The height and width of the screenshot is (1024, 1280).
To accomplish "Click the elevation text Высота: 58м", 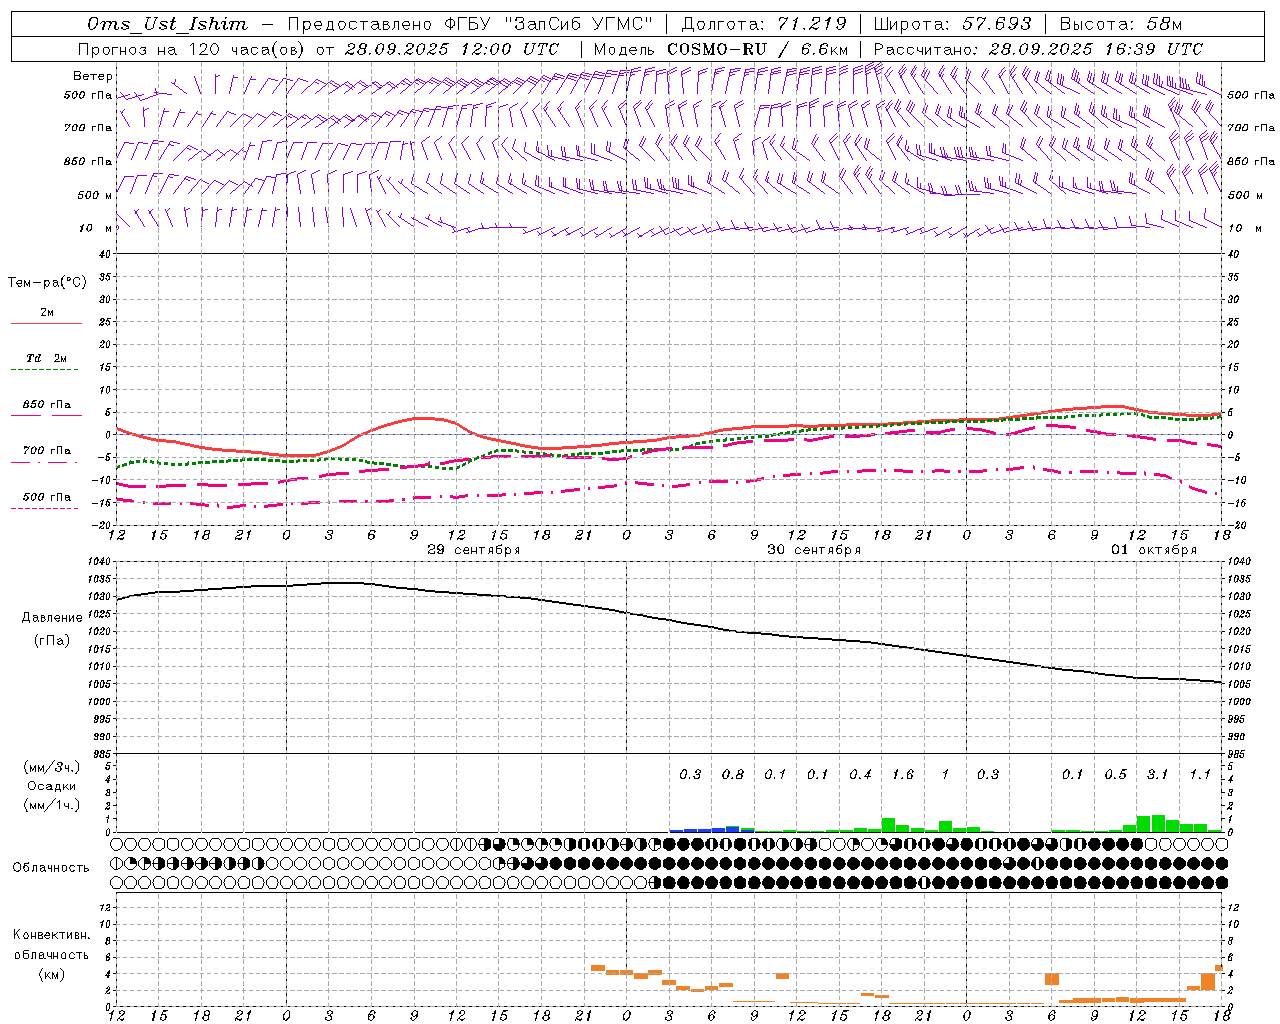I will [1121, 24].
